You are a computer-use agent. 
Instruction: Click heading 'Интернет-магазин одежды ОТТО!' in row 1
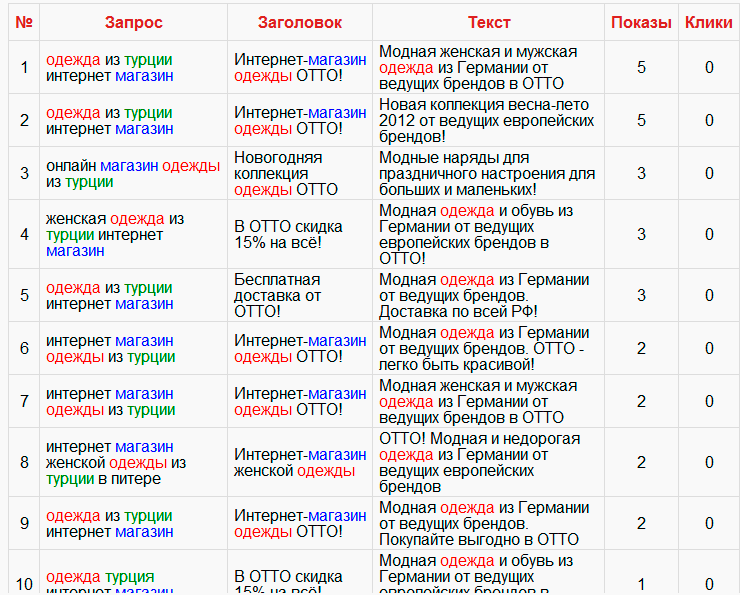(x=300, y=67)
